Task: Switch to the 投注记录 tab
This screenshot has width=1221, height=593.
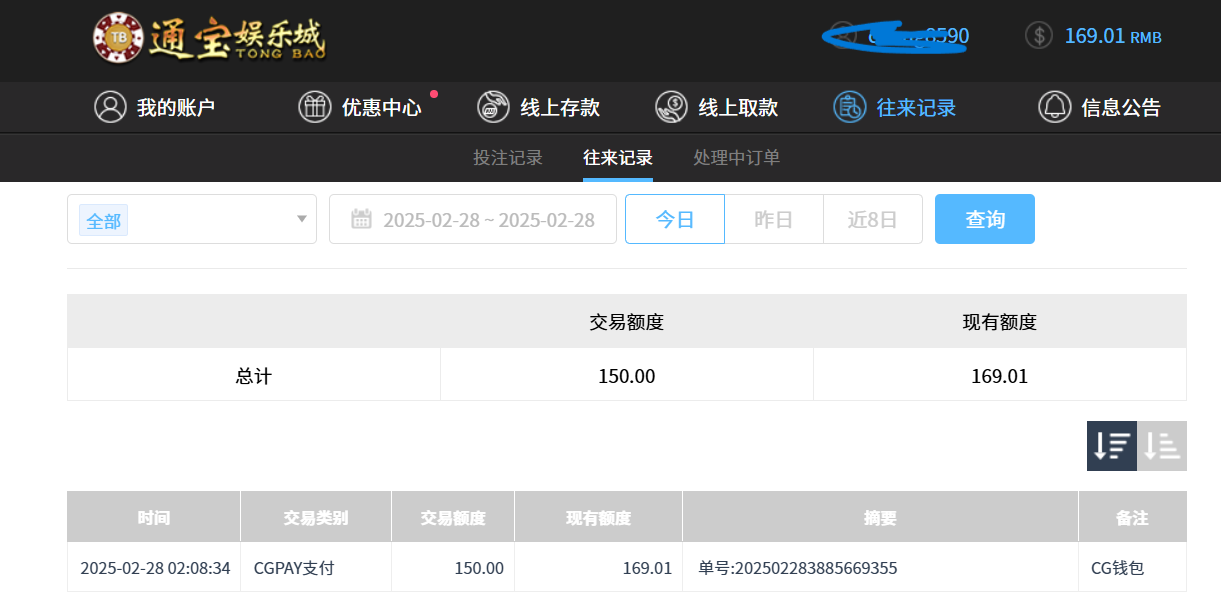Action: [x=508, y=157]
